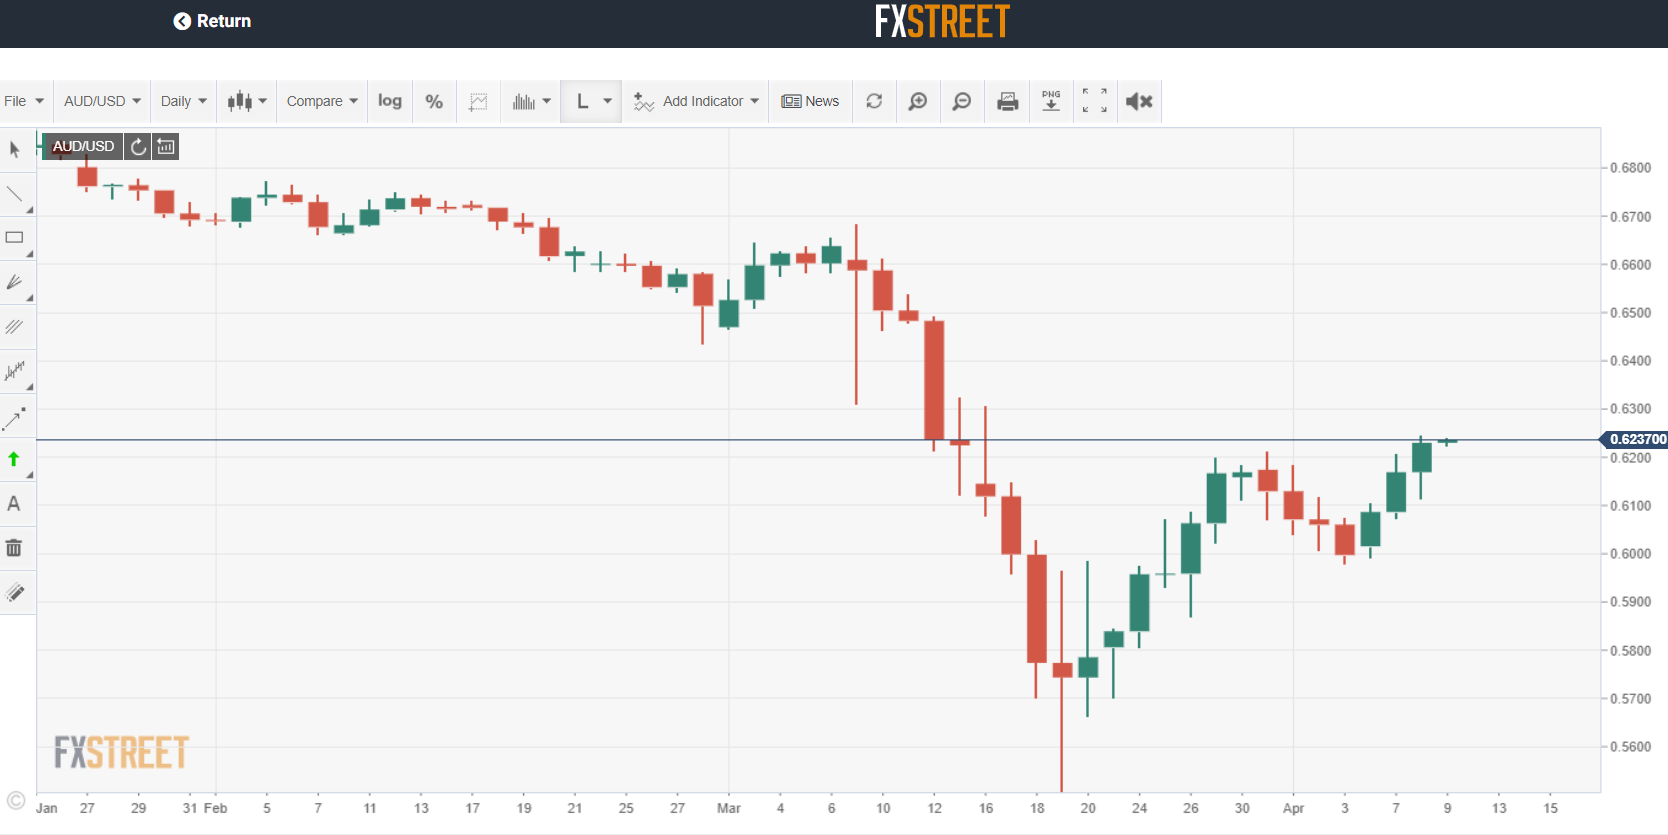The height and width of the screenshot is (835, 1668).
Task: Expand line tool submenu corner arrow
Action: point(30,210)
